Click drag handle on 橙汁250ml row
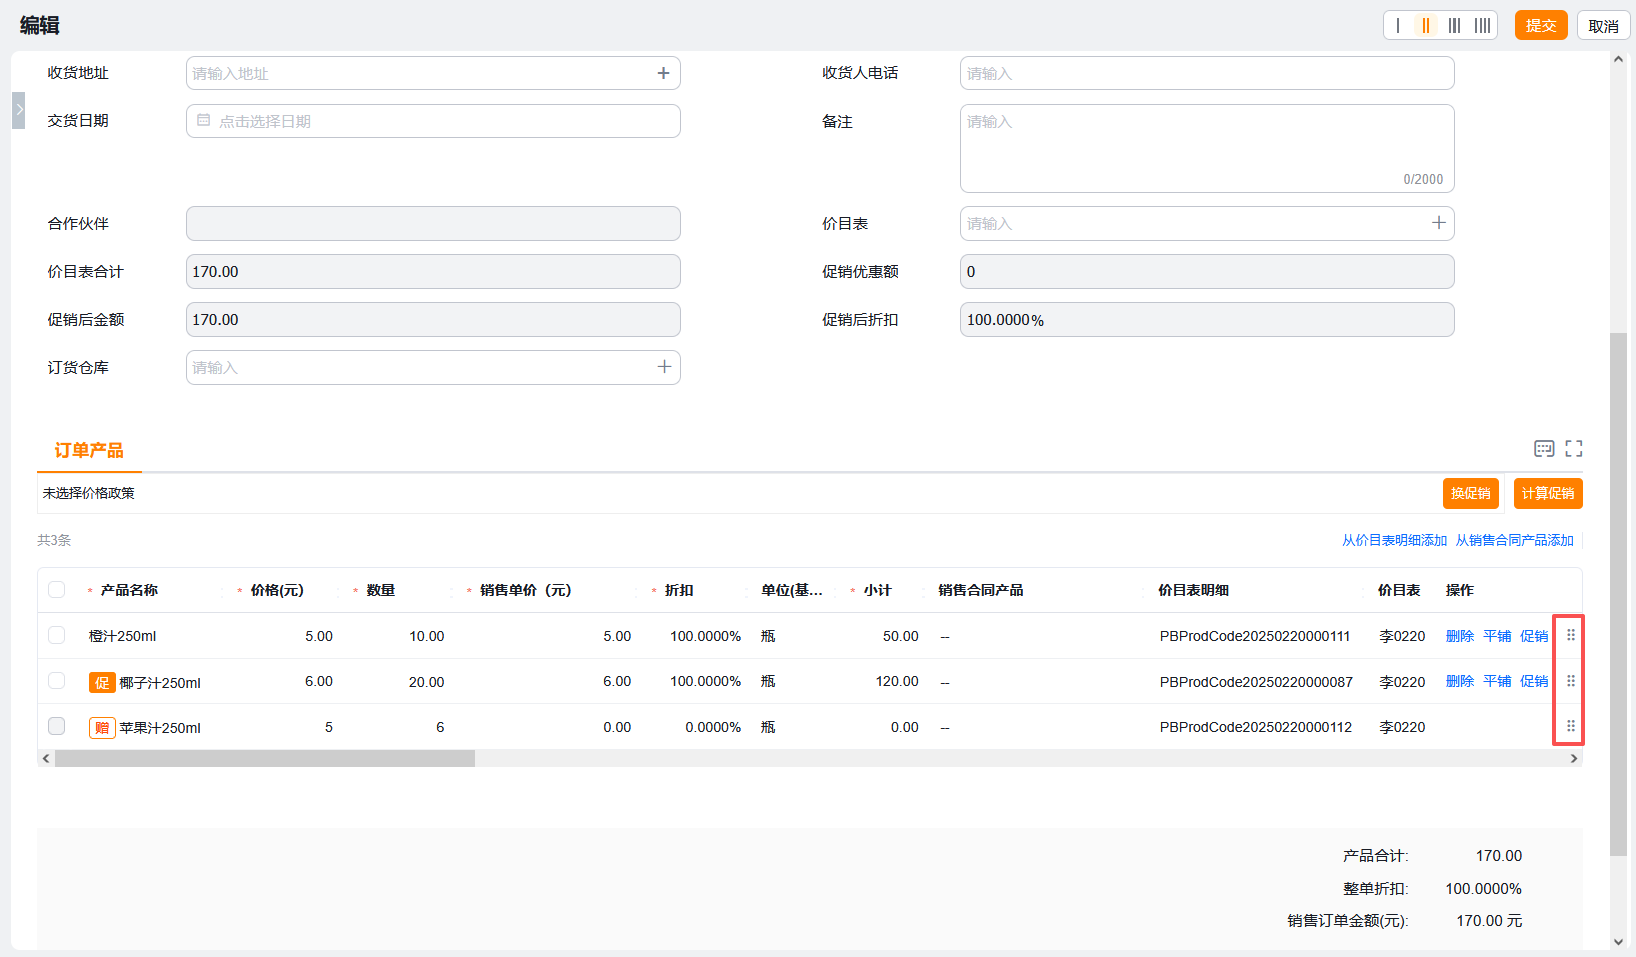The height and width of the screenshot is (957, 1636). click(1570, 635)
